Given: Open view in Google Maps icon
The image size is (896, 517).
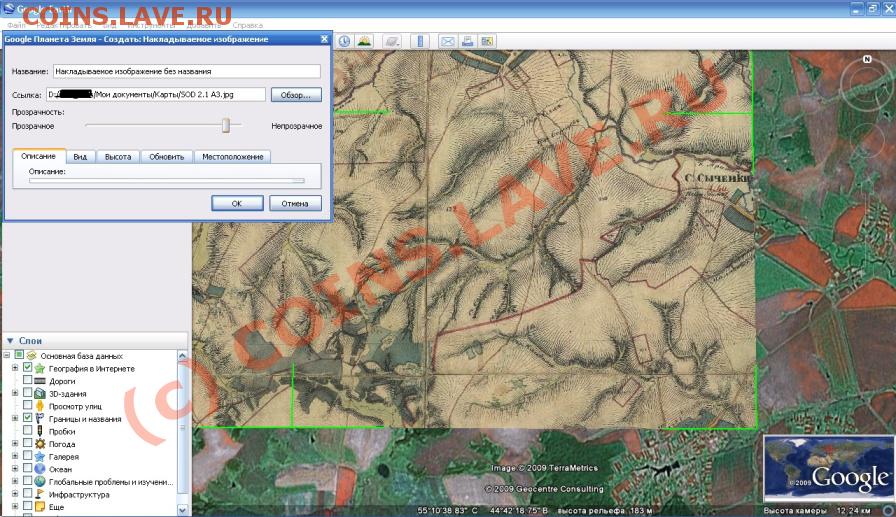Looking at the screenshot, I should coord(487,41).
